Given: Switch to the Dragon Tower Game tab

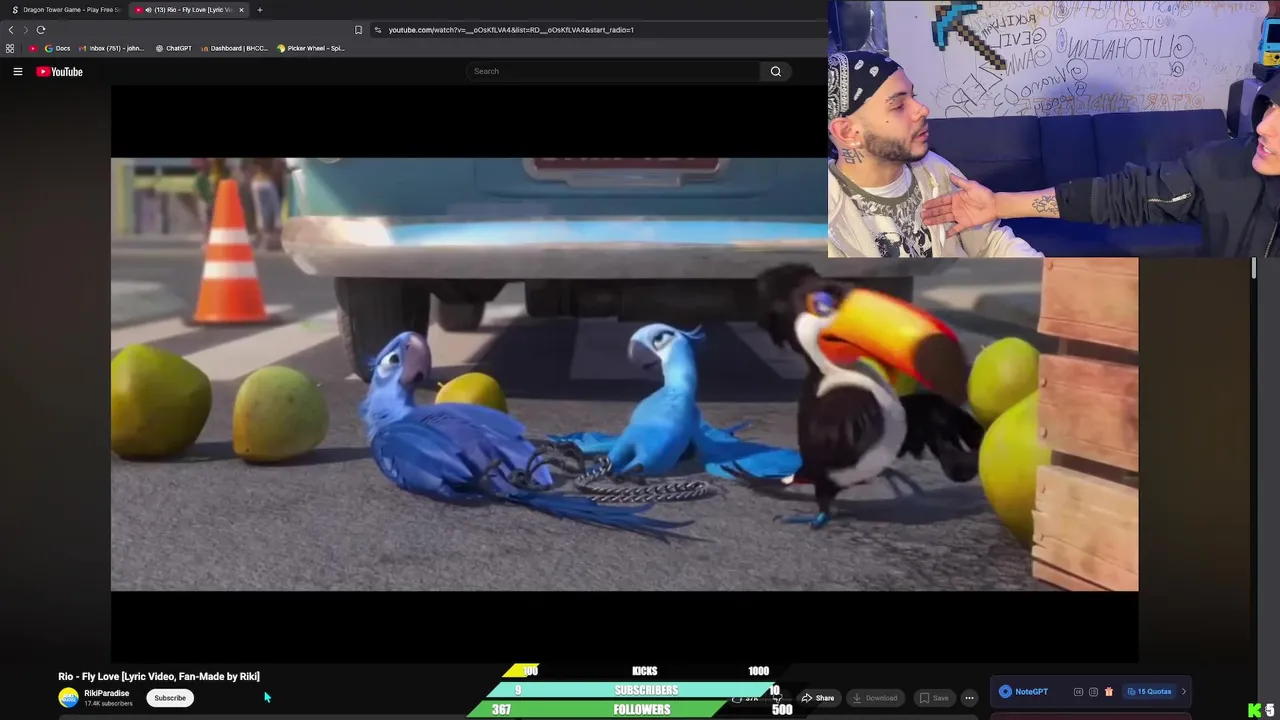Looking at the screenshot, I should coord(65,10).
